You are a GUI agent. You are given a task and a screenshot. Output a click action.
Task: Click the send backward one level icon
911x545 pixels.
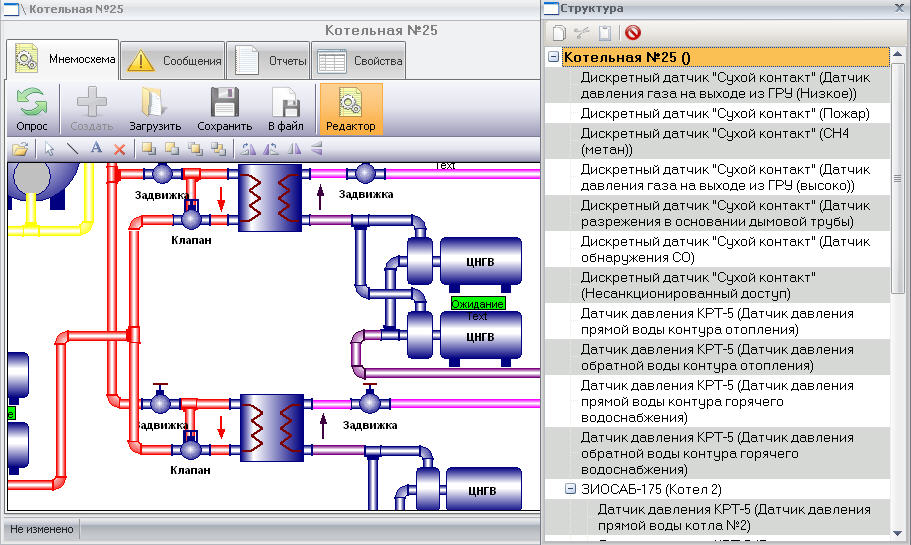[x=195, y=149]
